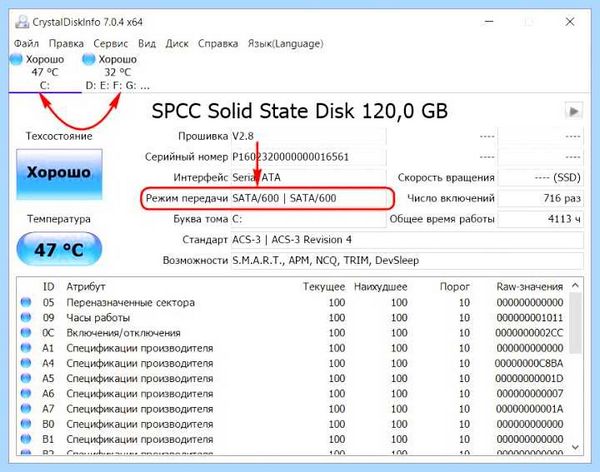Click the CrystalDiskInfo title bar app icon
This screenshot has height=472, width=600.
22,22
